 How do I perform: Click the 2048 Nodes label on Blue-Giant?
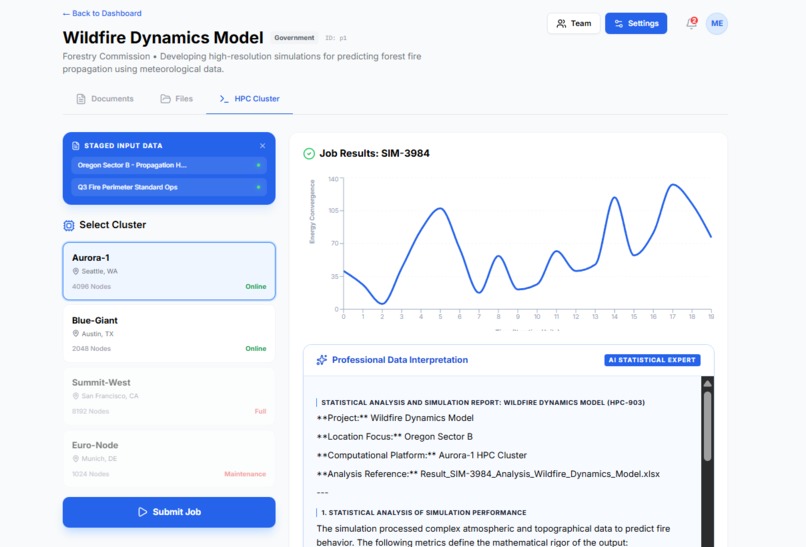click(91, 349)
